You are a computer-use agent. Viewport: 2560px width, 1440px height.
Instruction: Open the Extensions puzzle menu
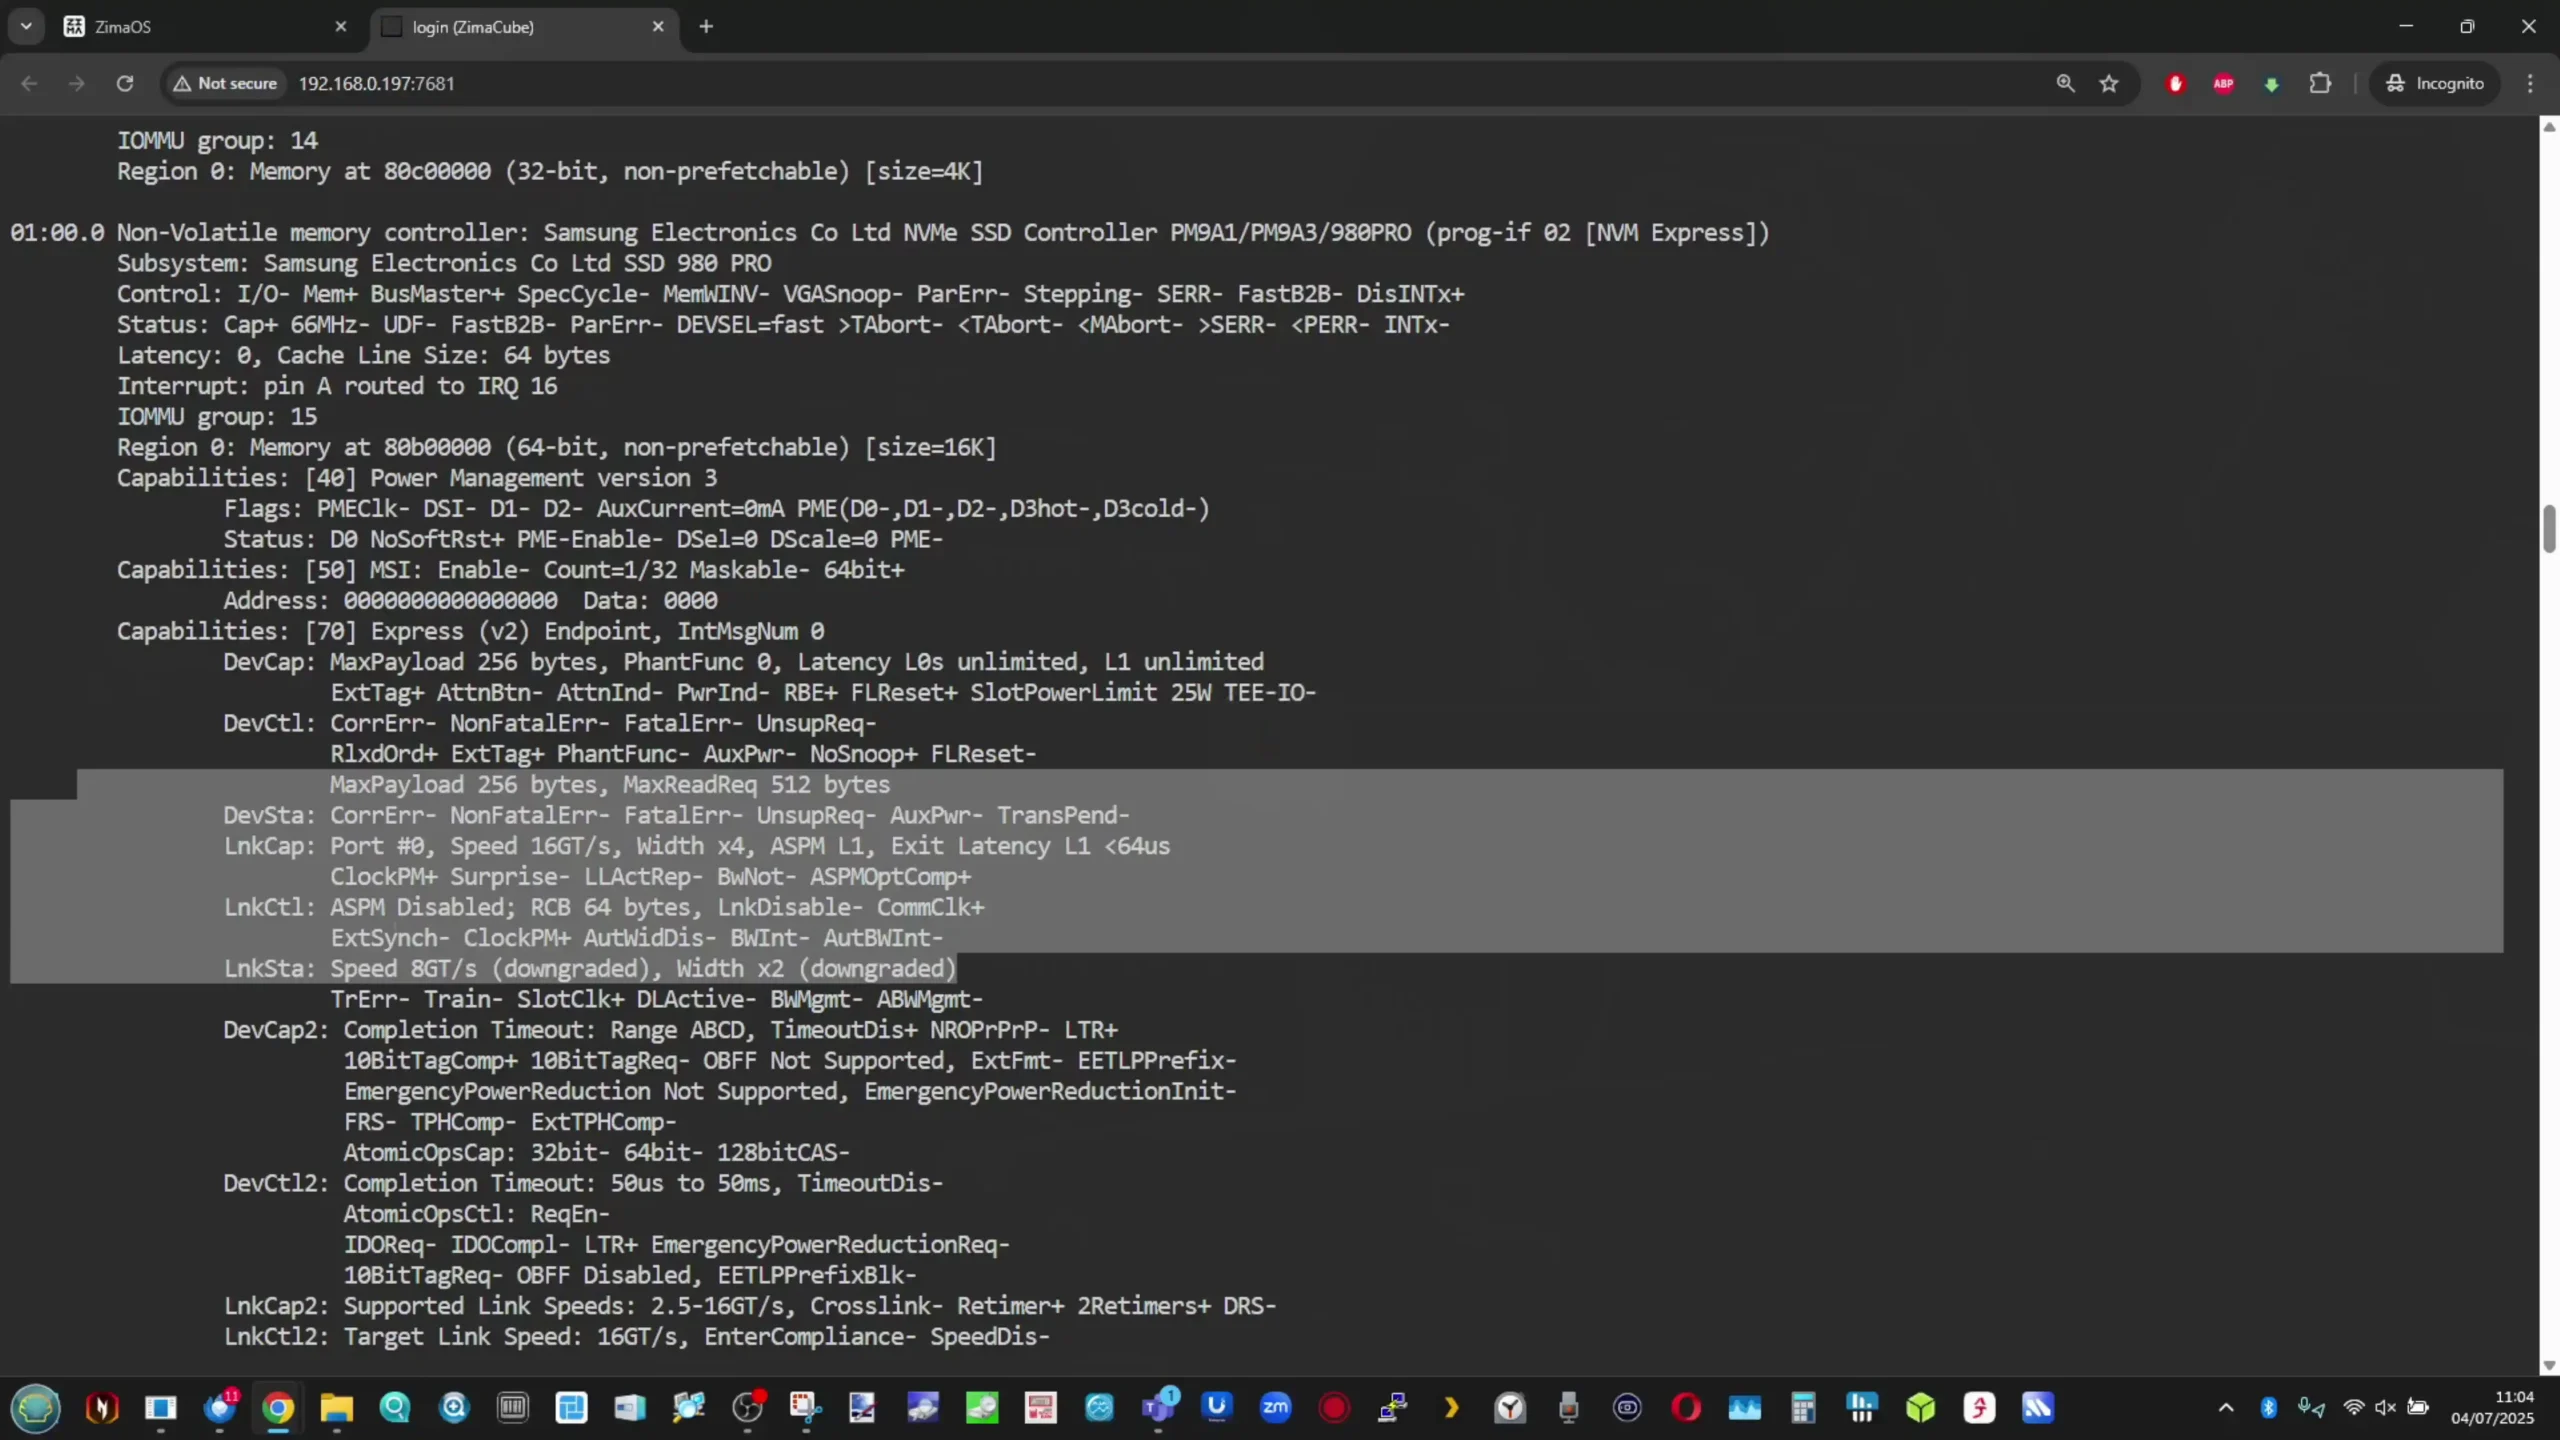coord(2320,83)
